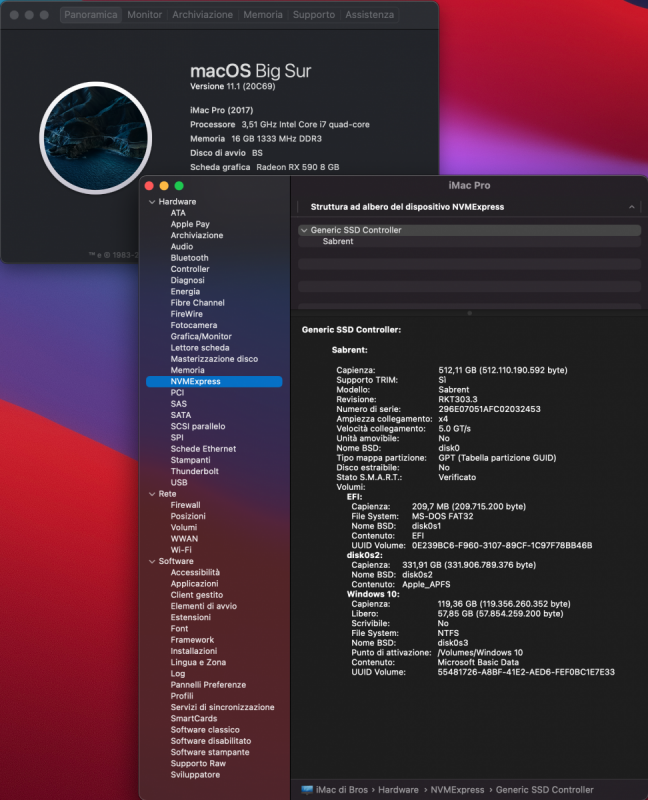This screenshot has height=800, width=648.
Task: Switch to the Assistenza tab
Action: 369,15
